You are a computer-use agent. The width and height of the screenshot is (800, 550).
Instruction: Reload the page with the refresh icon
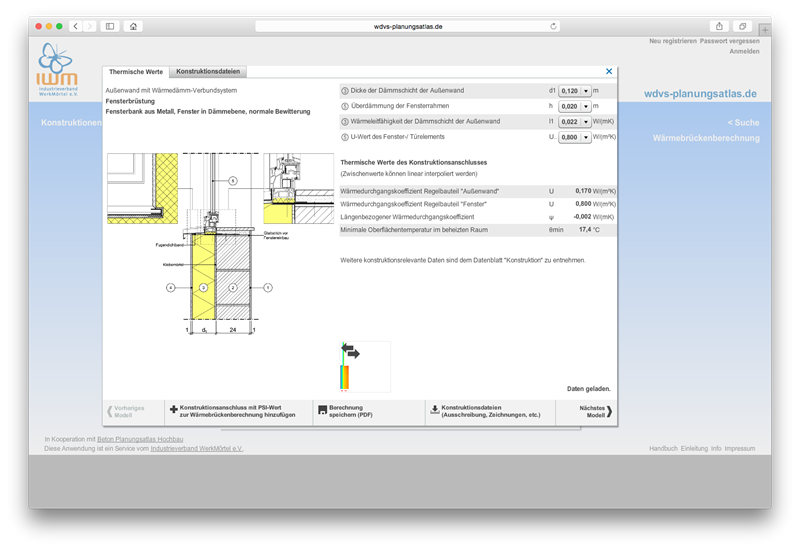click(553, 26)
